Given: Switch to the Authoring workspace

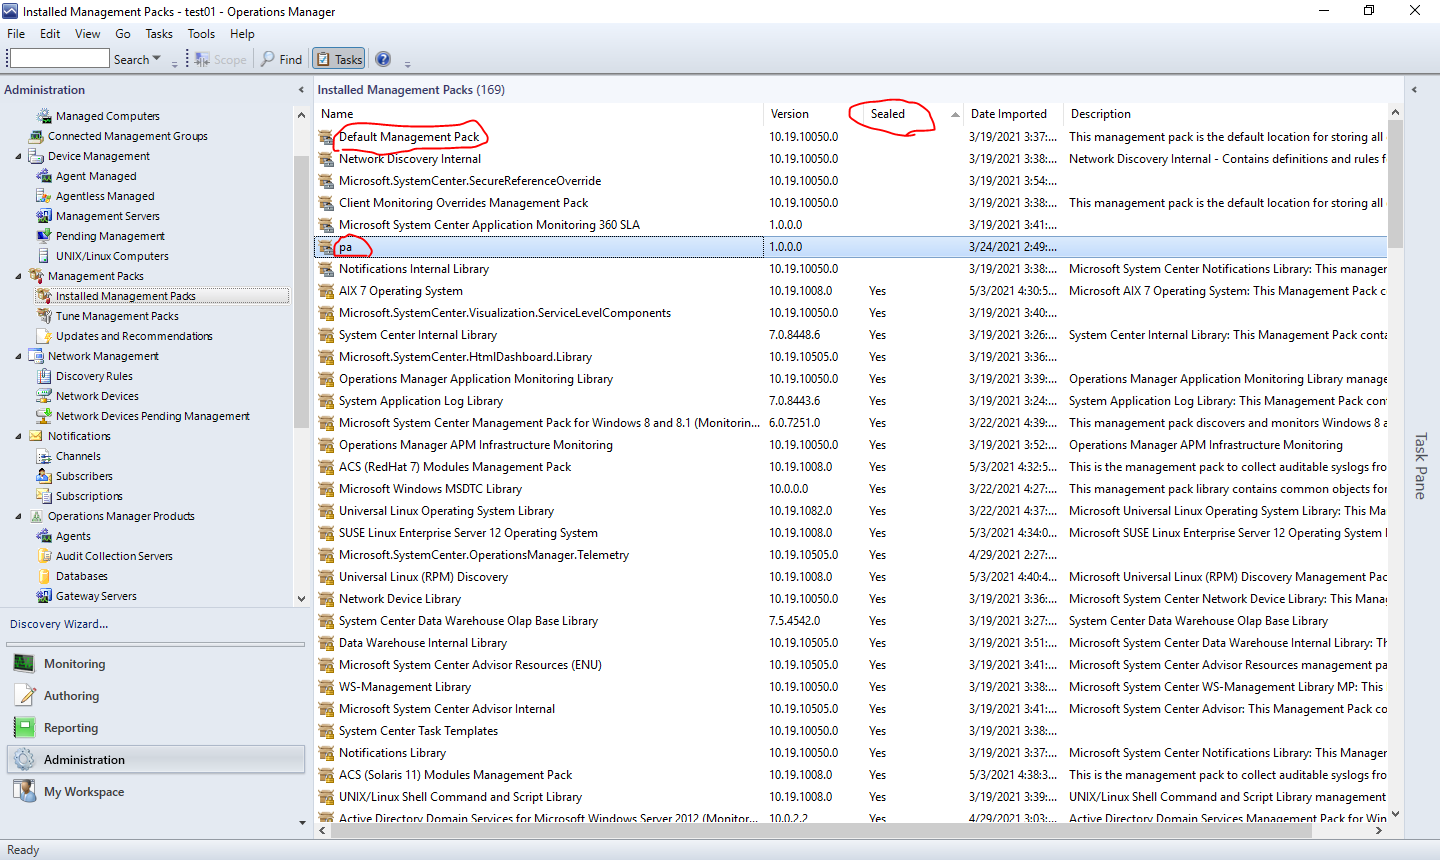Looking at the screenshot, I should [x=155, y=696].
